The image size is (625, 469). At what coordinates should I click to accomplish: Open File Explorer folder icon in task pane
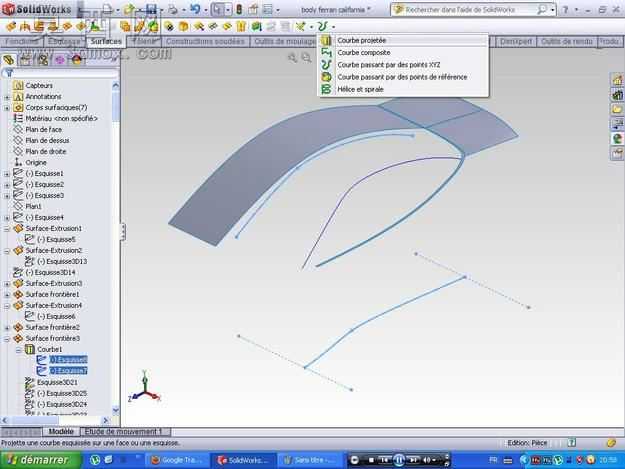click(x=617, y=109)
